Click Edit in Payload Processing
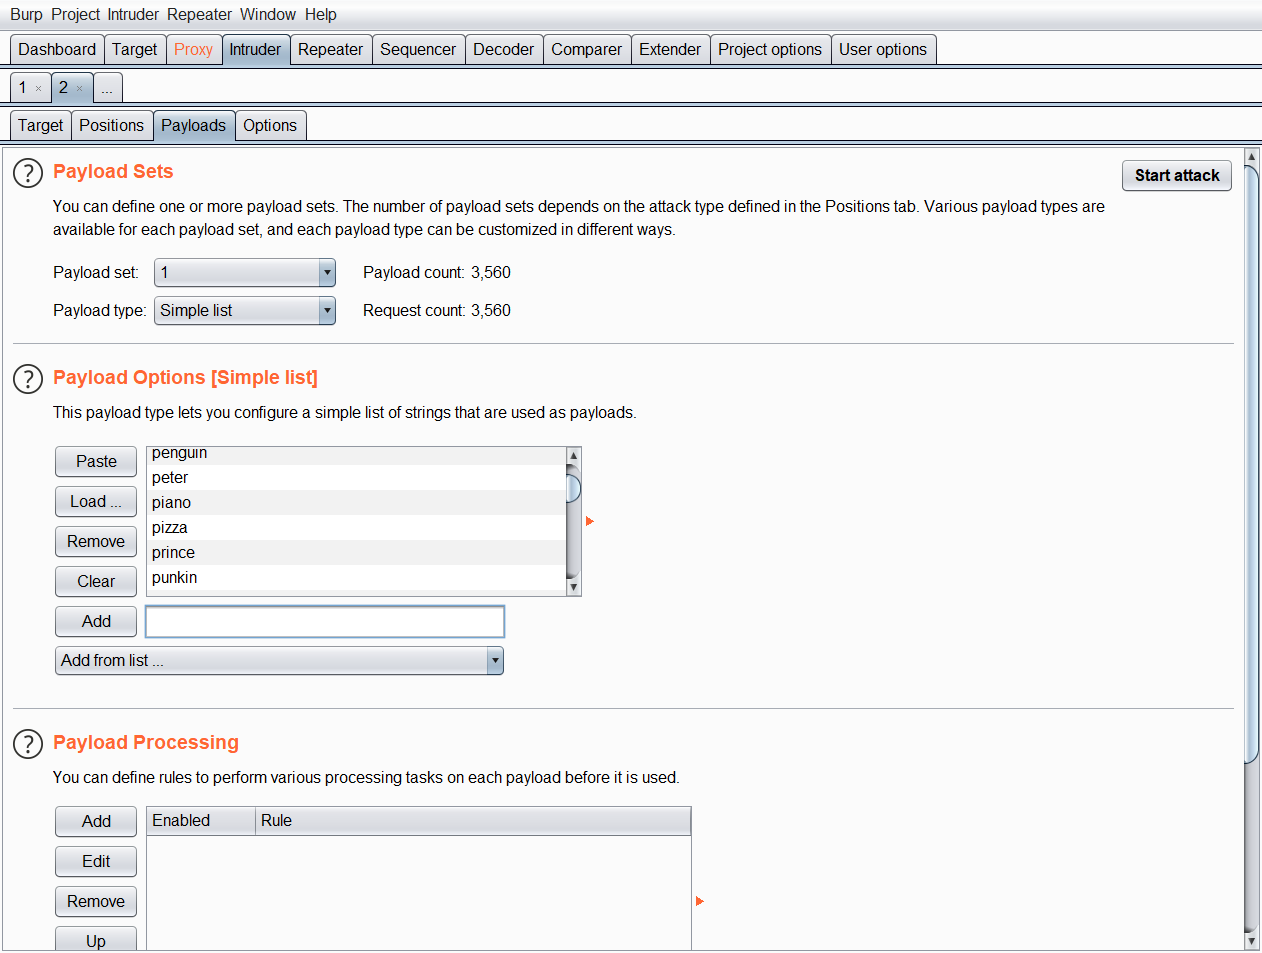 tap(96, 862)
